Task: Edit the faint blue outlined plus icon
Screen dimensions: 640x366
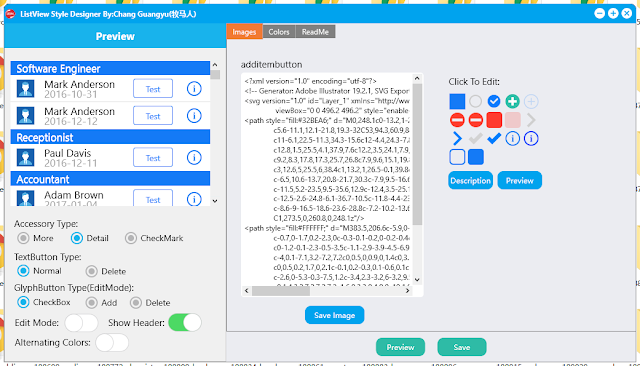Action: click(x=531, y=101)
